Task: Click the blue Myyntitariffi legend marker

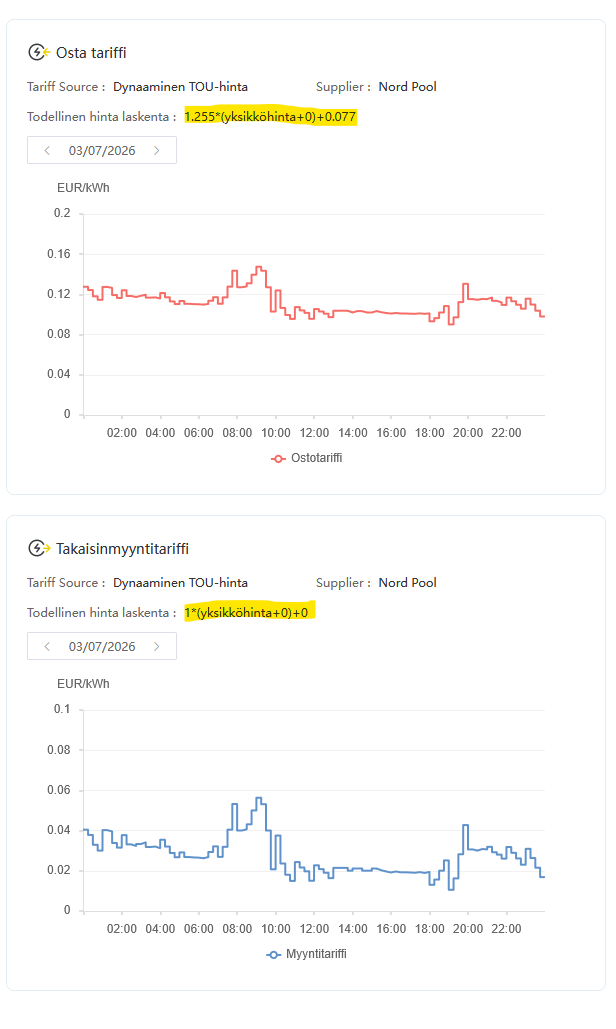Action: tap(274, 954)
